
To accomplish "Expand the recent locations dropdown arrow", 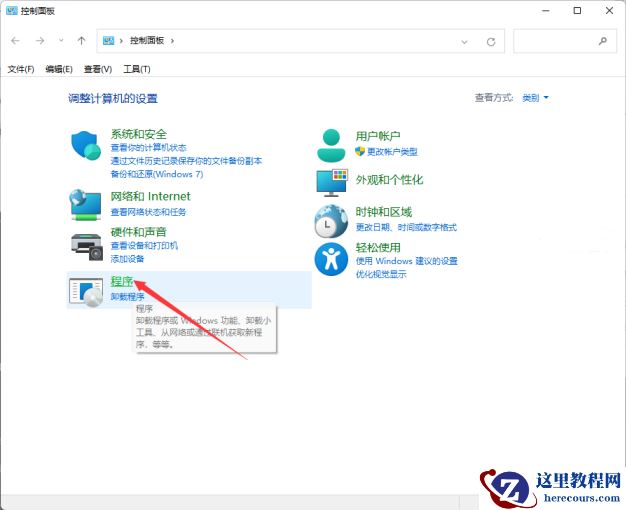I will (x=61, y=40).
